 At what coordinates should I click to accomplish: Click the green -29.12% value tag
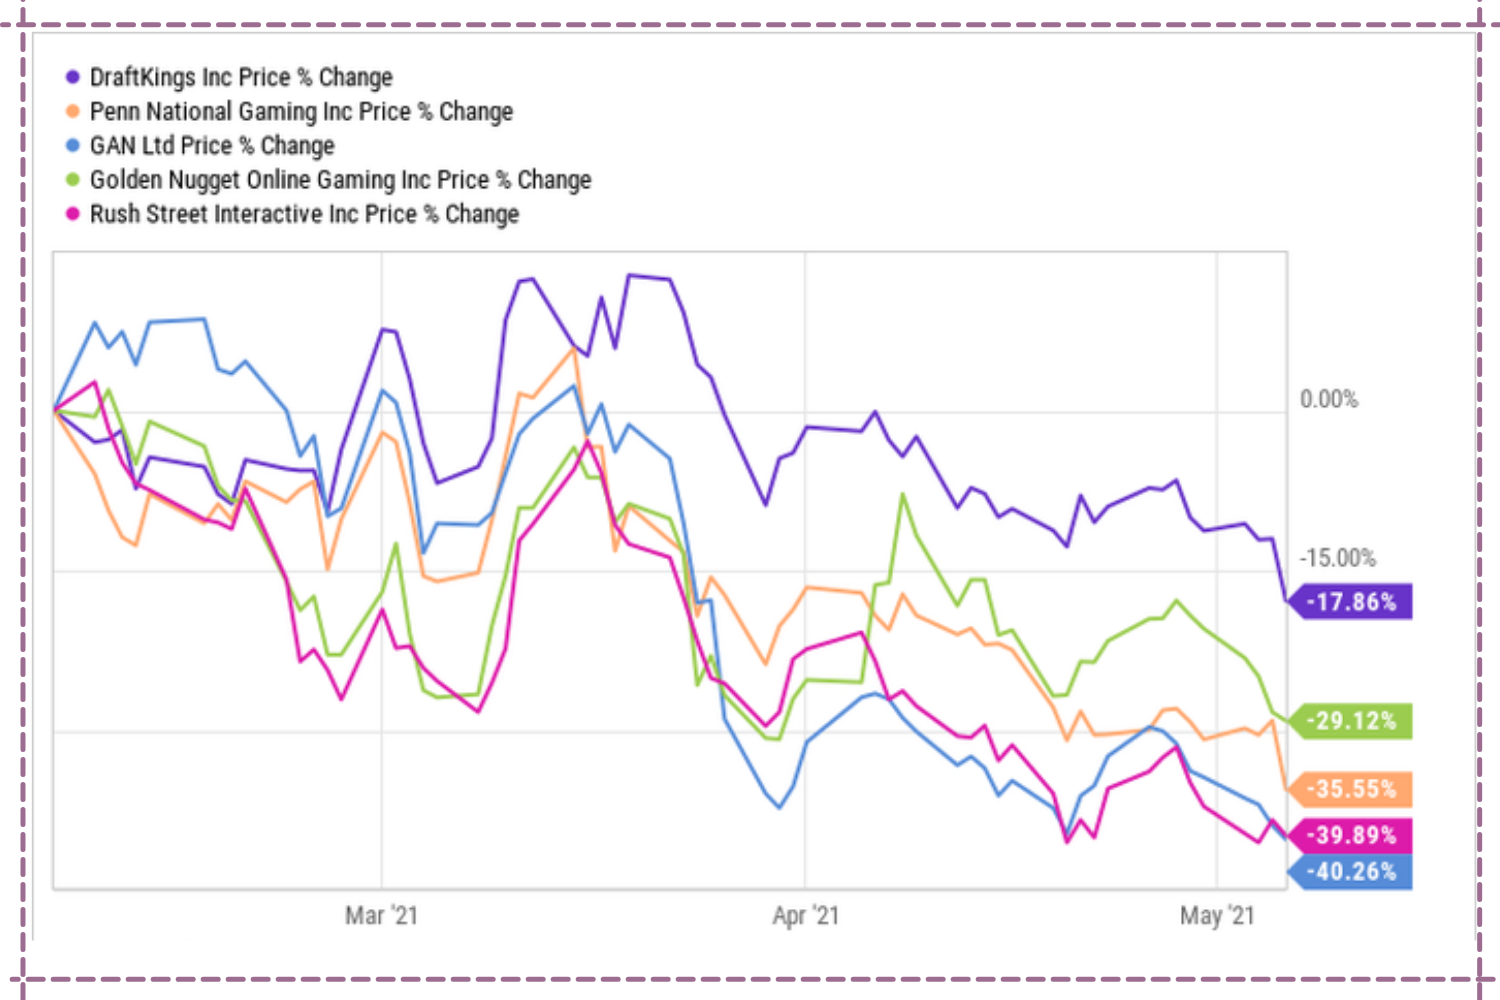(1353, 721)
